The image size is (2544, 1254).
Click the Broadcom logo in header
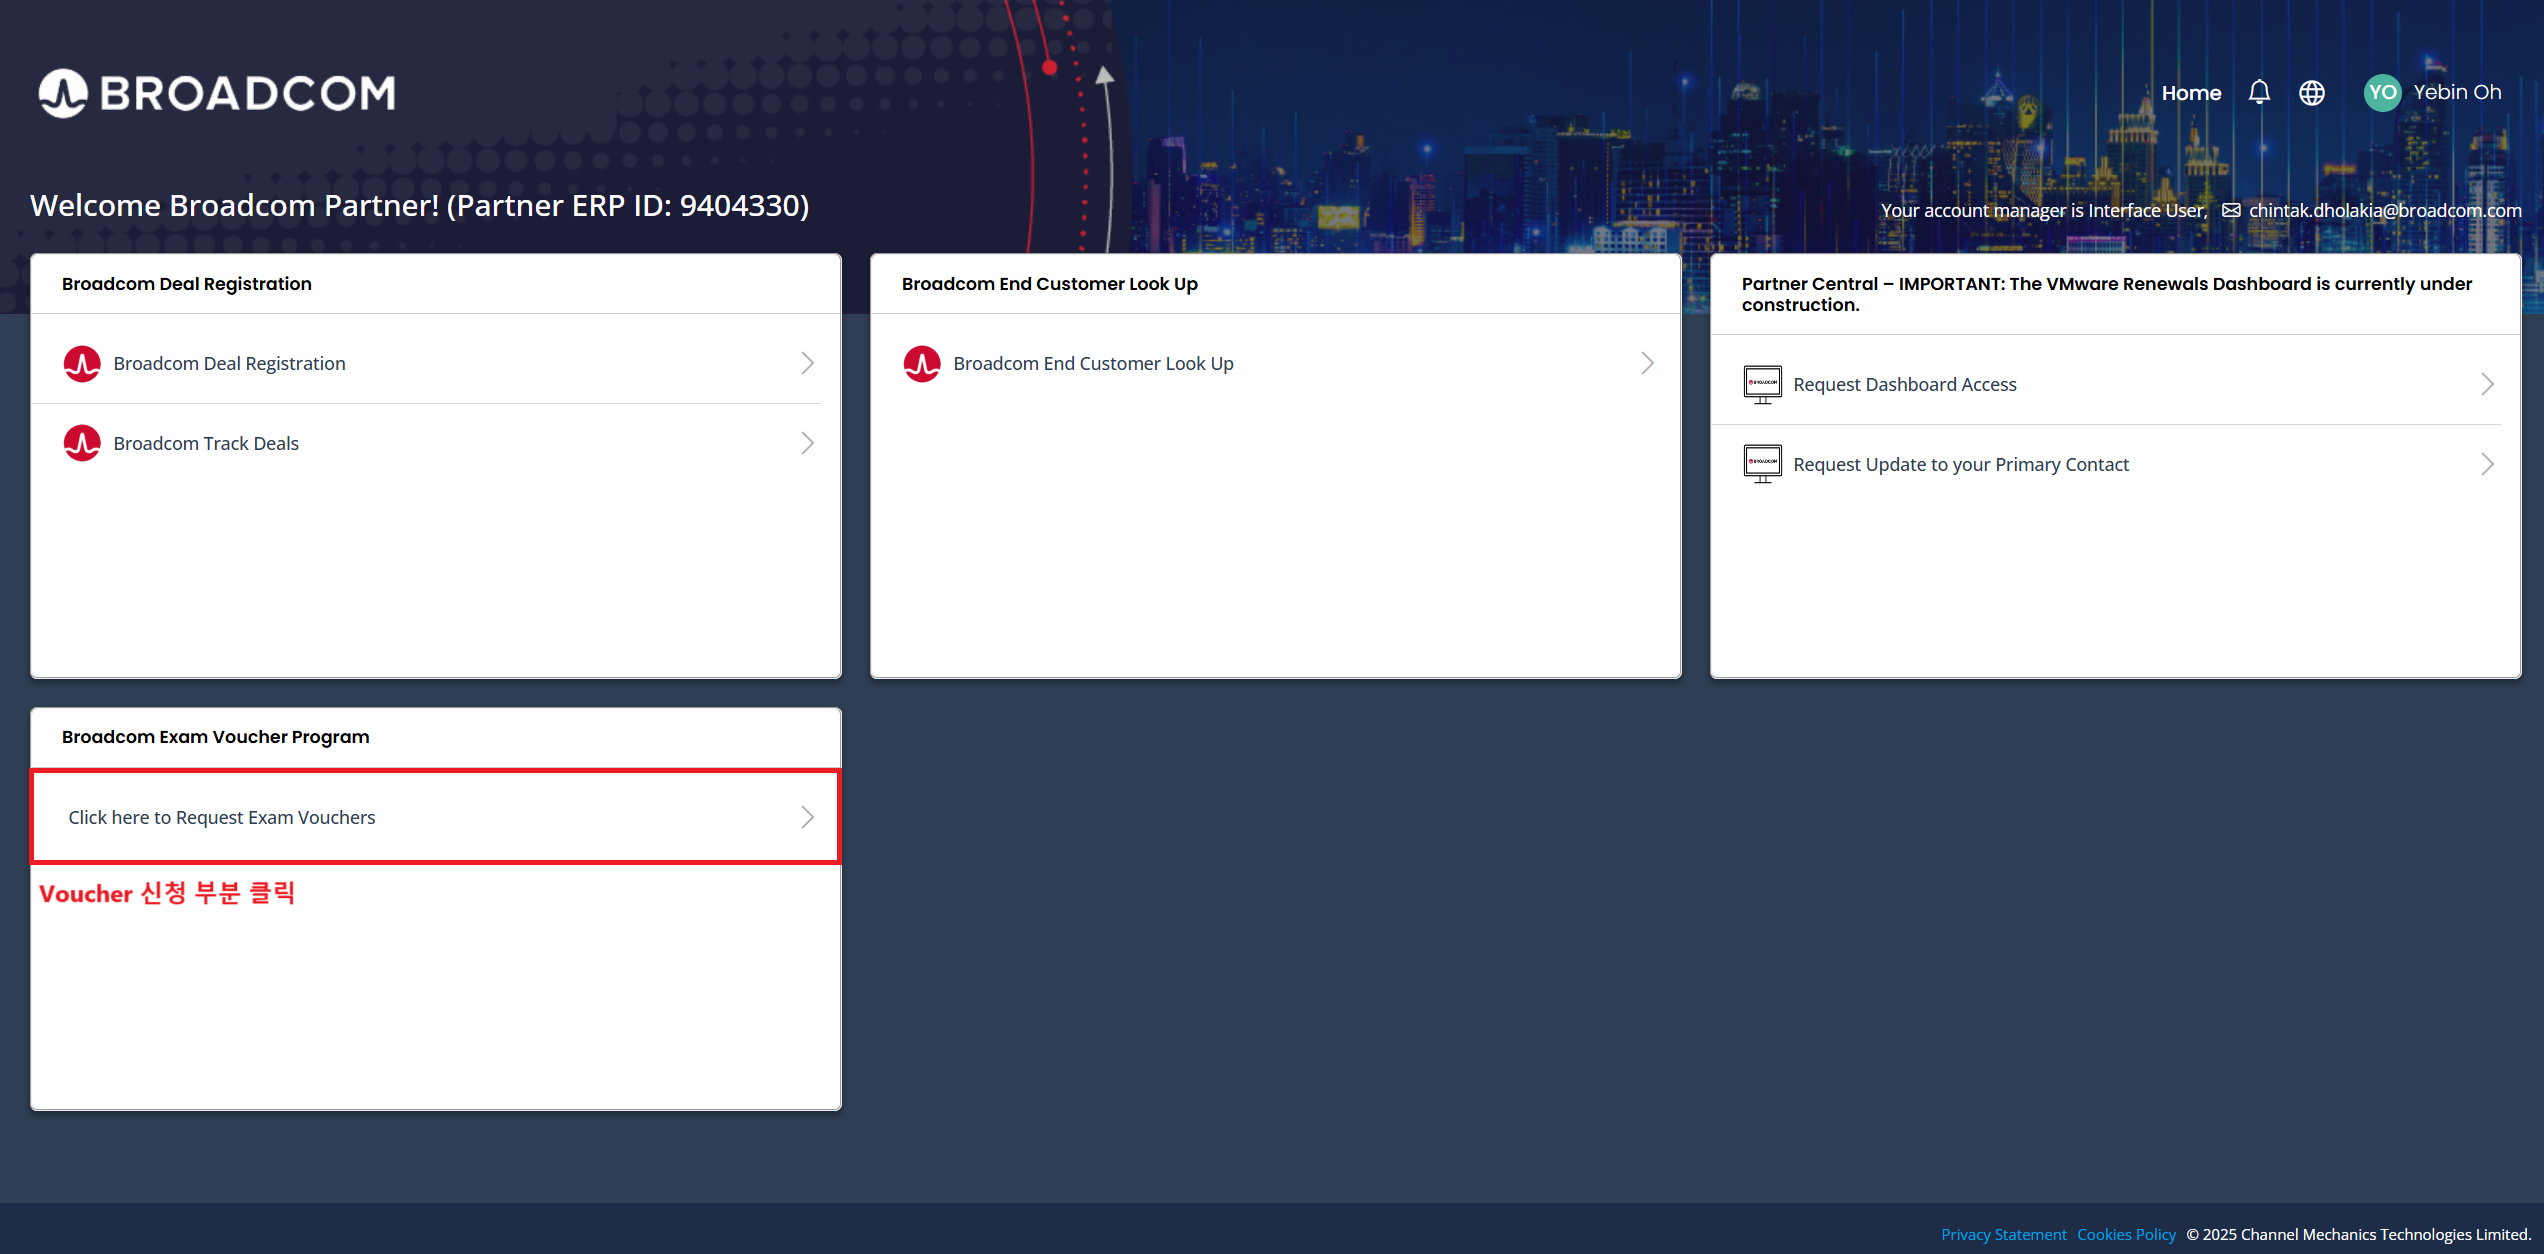coord(216,93)
